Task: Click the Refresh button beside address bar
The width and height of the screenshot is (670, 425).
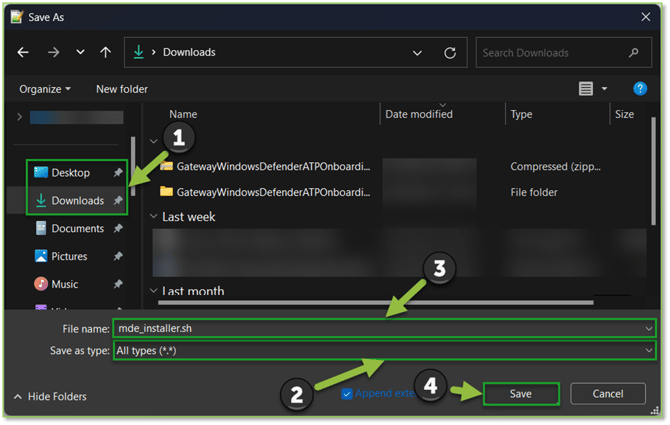Action: click(x=450, y=53)
